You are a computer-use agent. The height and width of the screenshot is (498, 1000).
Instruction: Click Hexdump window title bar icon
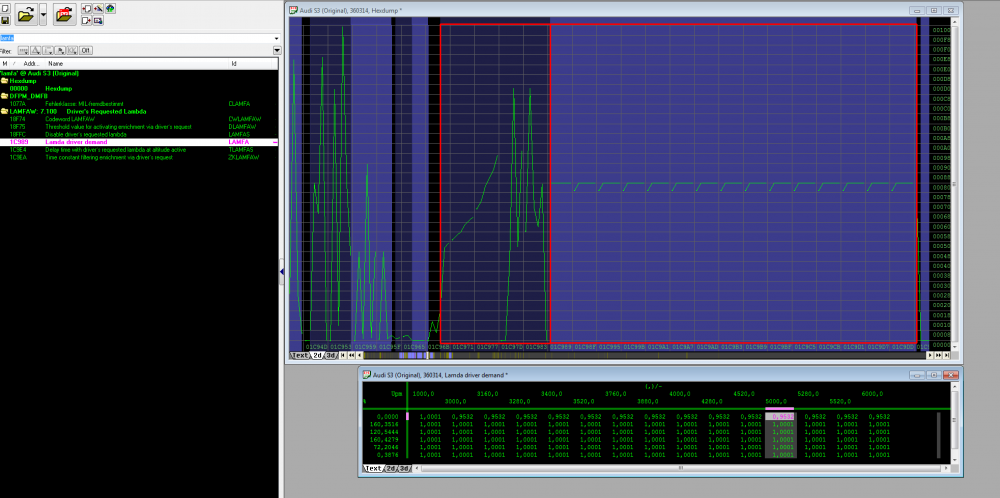[x=293, y=10]
